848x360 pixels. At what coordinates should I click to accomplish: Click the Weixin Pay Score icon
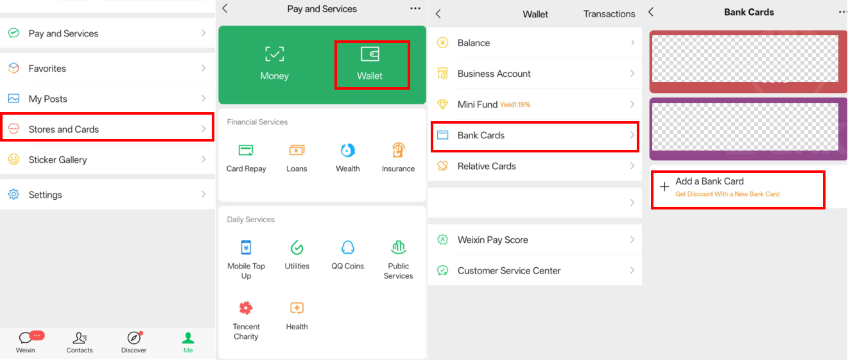click(x=443, y=239)
